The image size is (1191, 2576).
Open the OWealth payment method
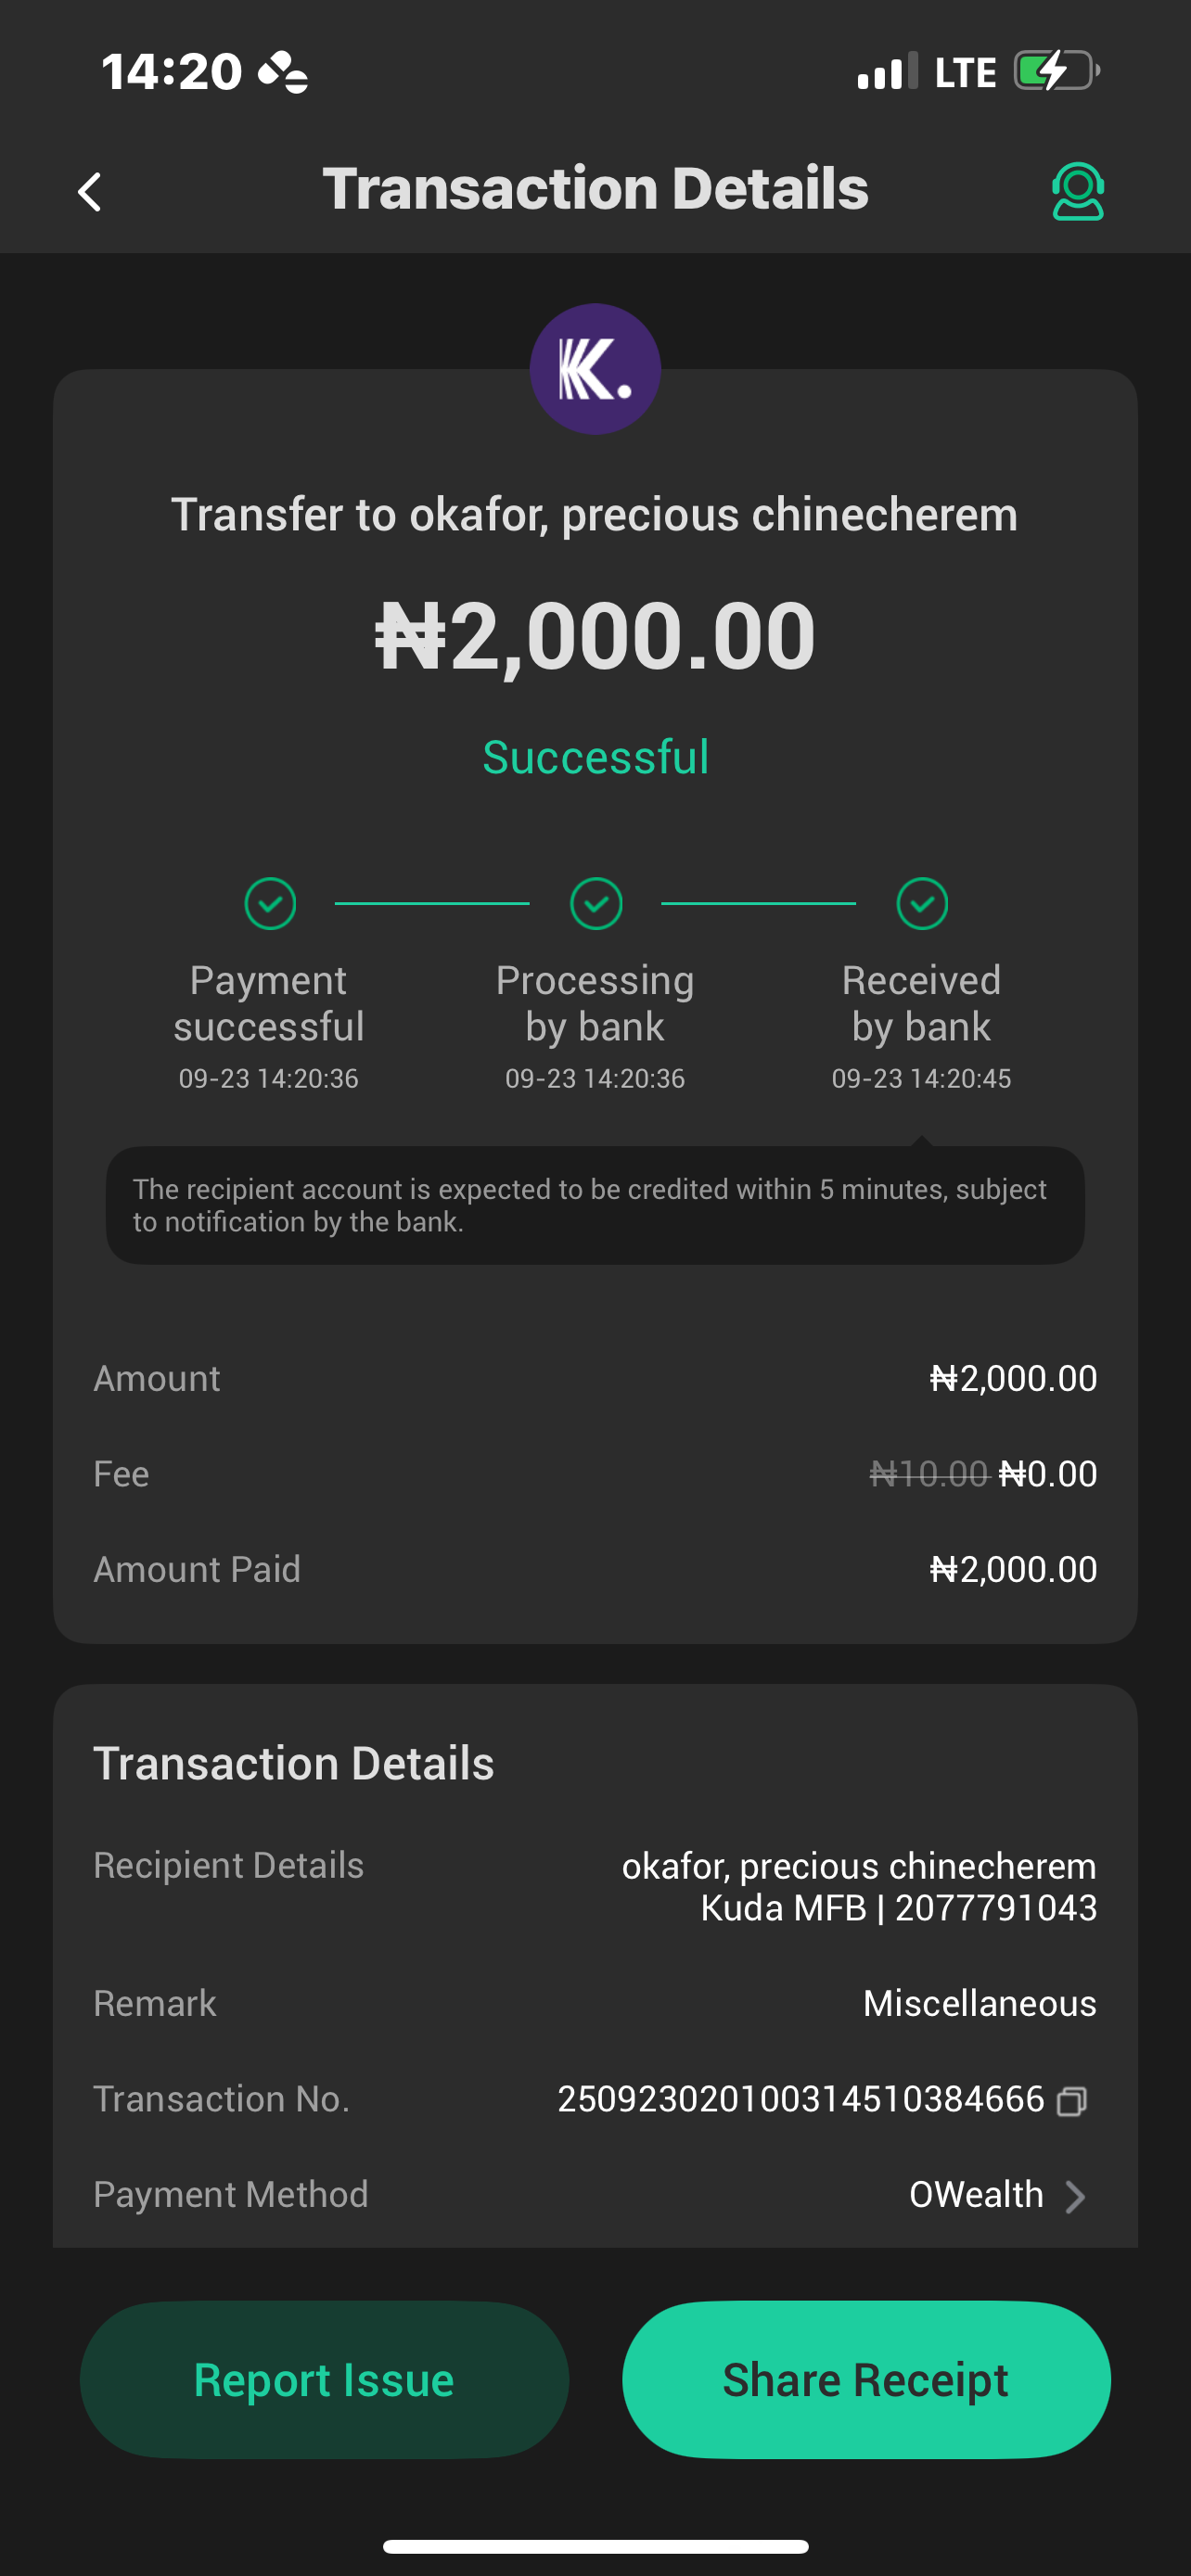pyautogui.click(x=976, y=2195)
